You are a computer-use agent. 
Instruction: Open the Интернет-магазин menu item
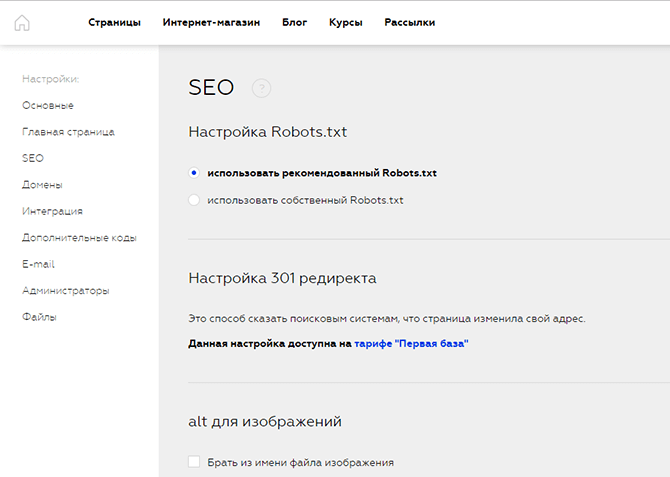[211, 22]
